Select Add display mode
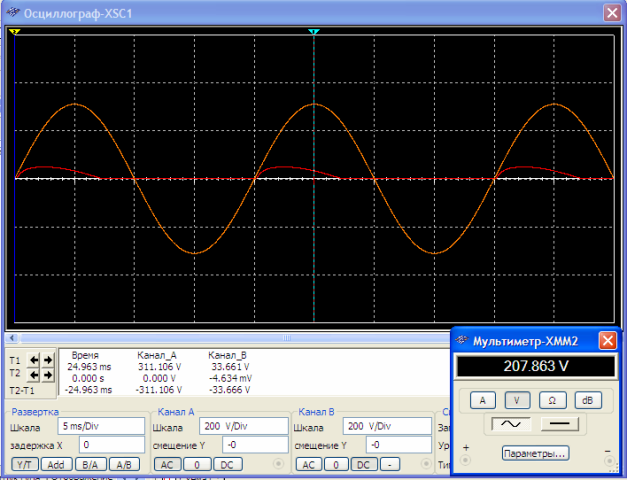Image resolution: width=627 pixels, height=480 pixels. (x=56, y=464)
